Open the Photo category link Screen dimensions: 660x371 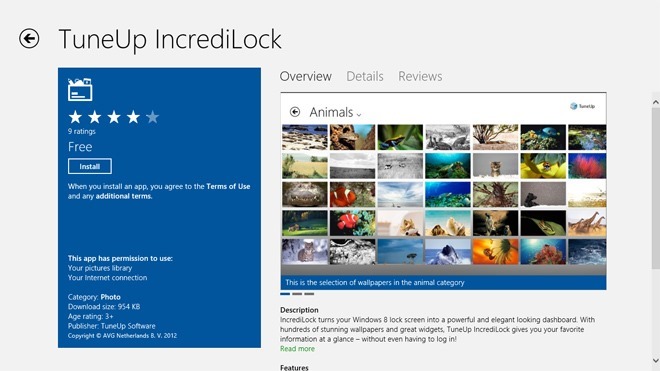pos(110,297)
